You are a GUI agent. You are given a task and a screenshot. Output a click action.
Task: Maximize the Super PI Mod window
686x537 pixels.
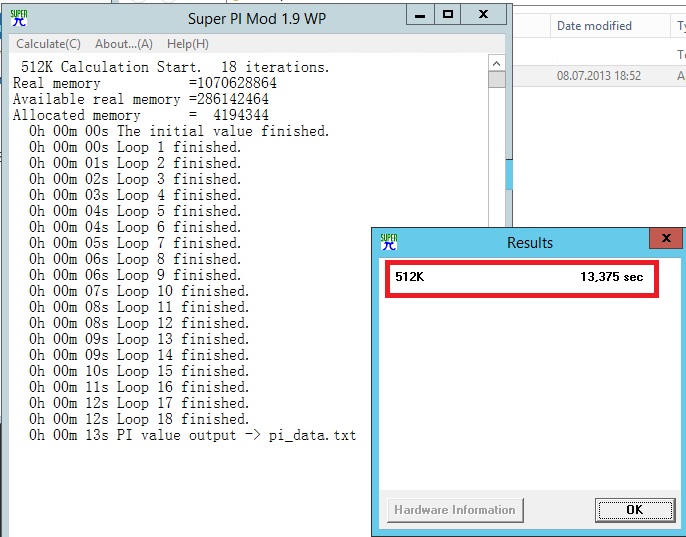tap(448, 15)
